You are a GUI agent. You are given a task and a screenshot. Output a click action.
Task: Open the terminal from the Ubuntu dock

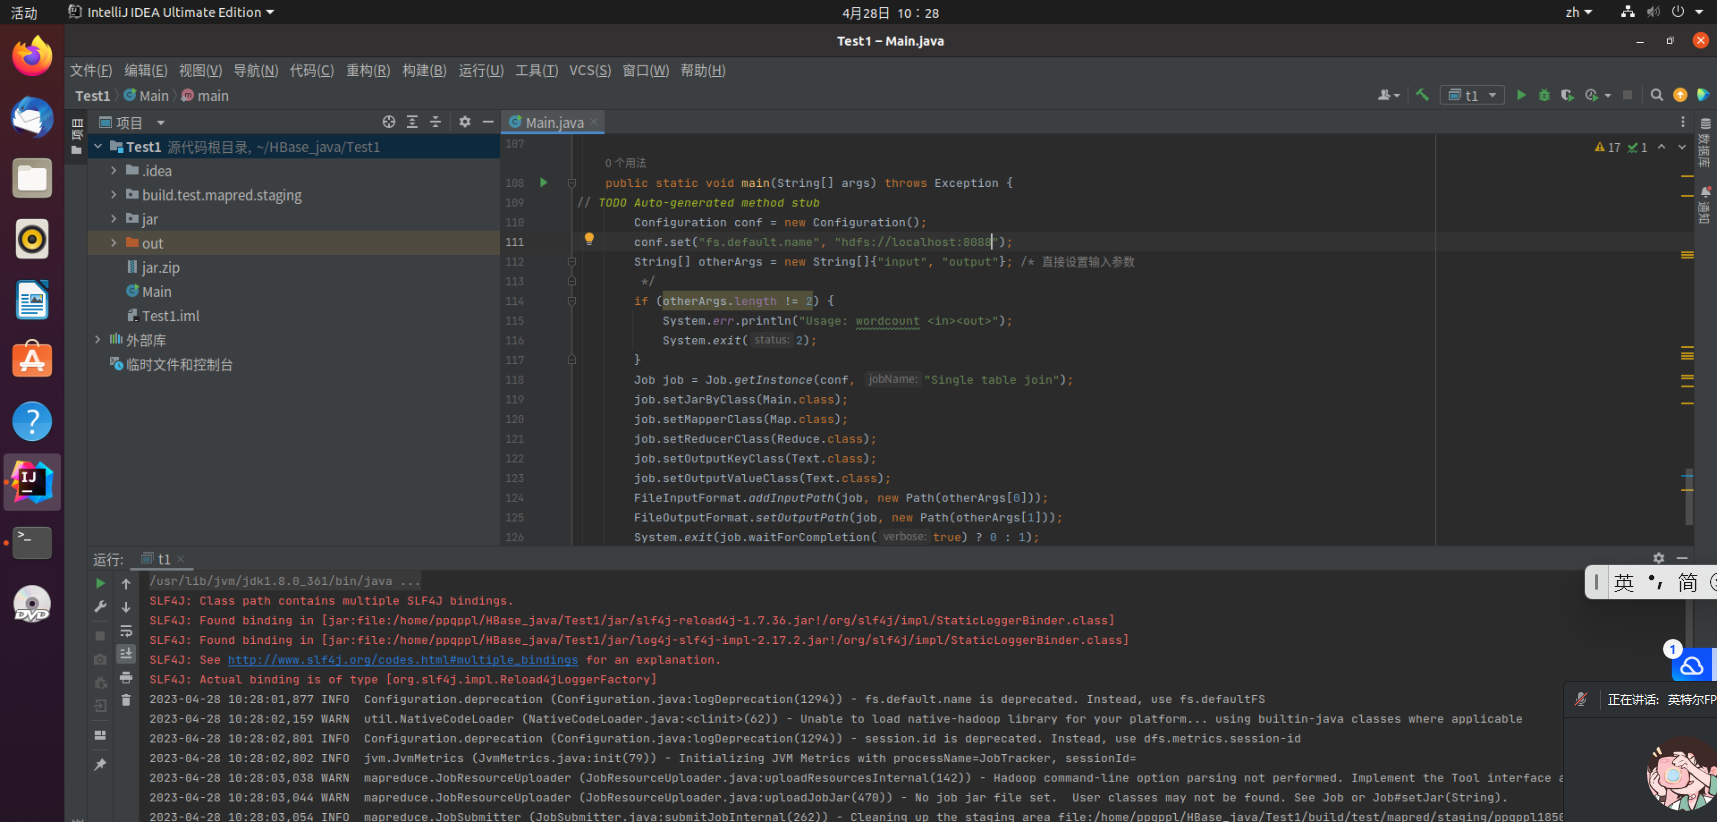(32, 543)
